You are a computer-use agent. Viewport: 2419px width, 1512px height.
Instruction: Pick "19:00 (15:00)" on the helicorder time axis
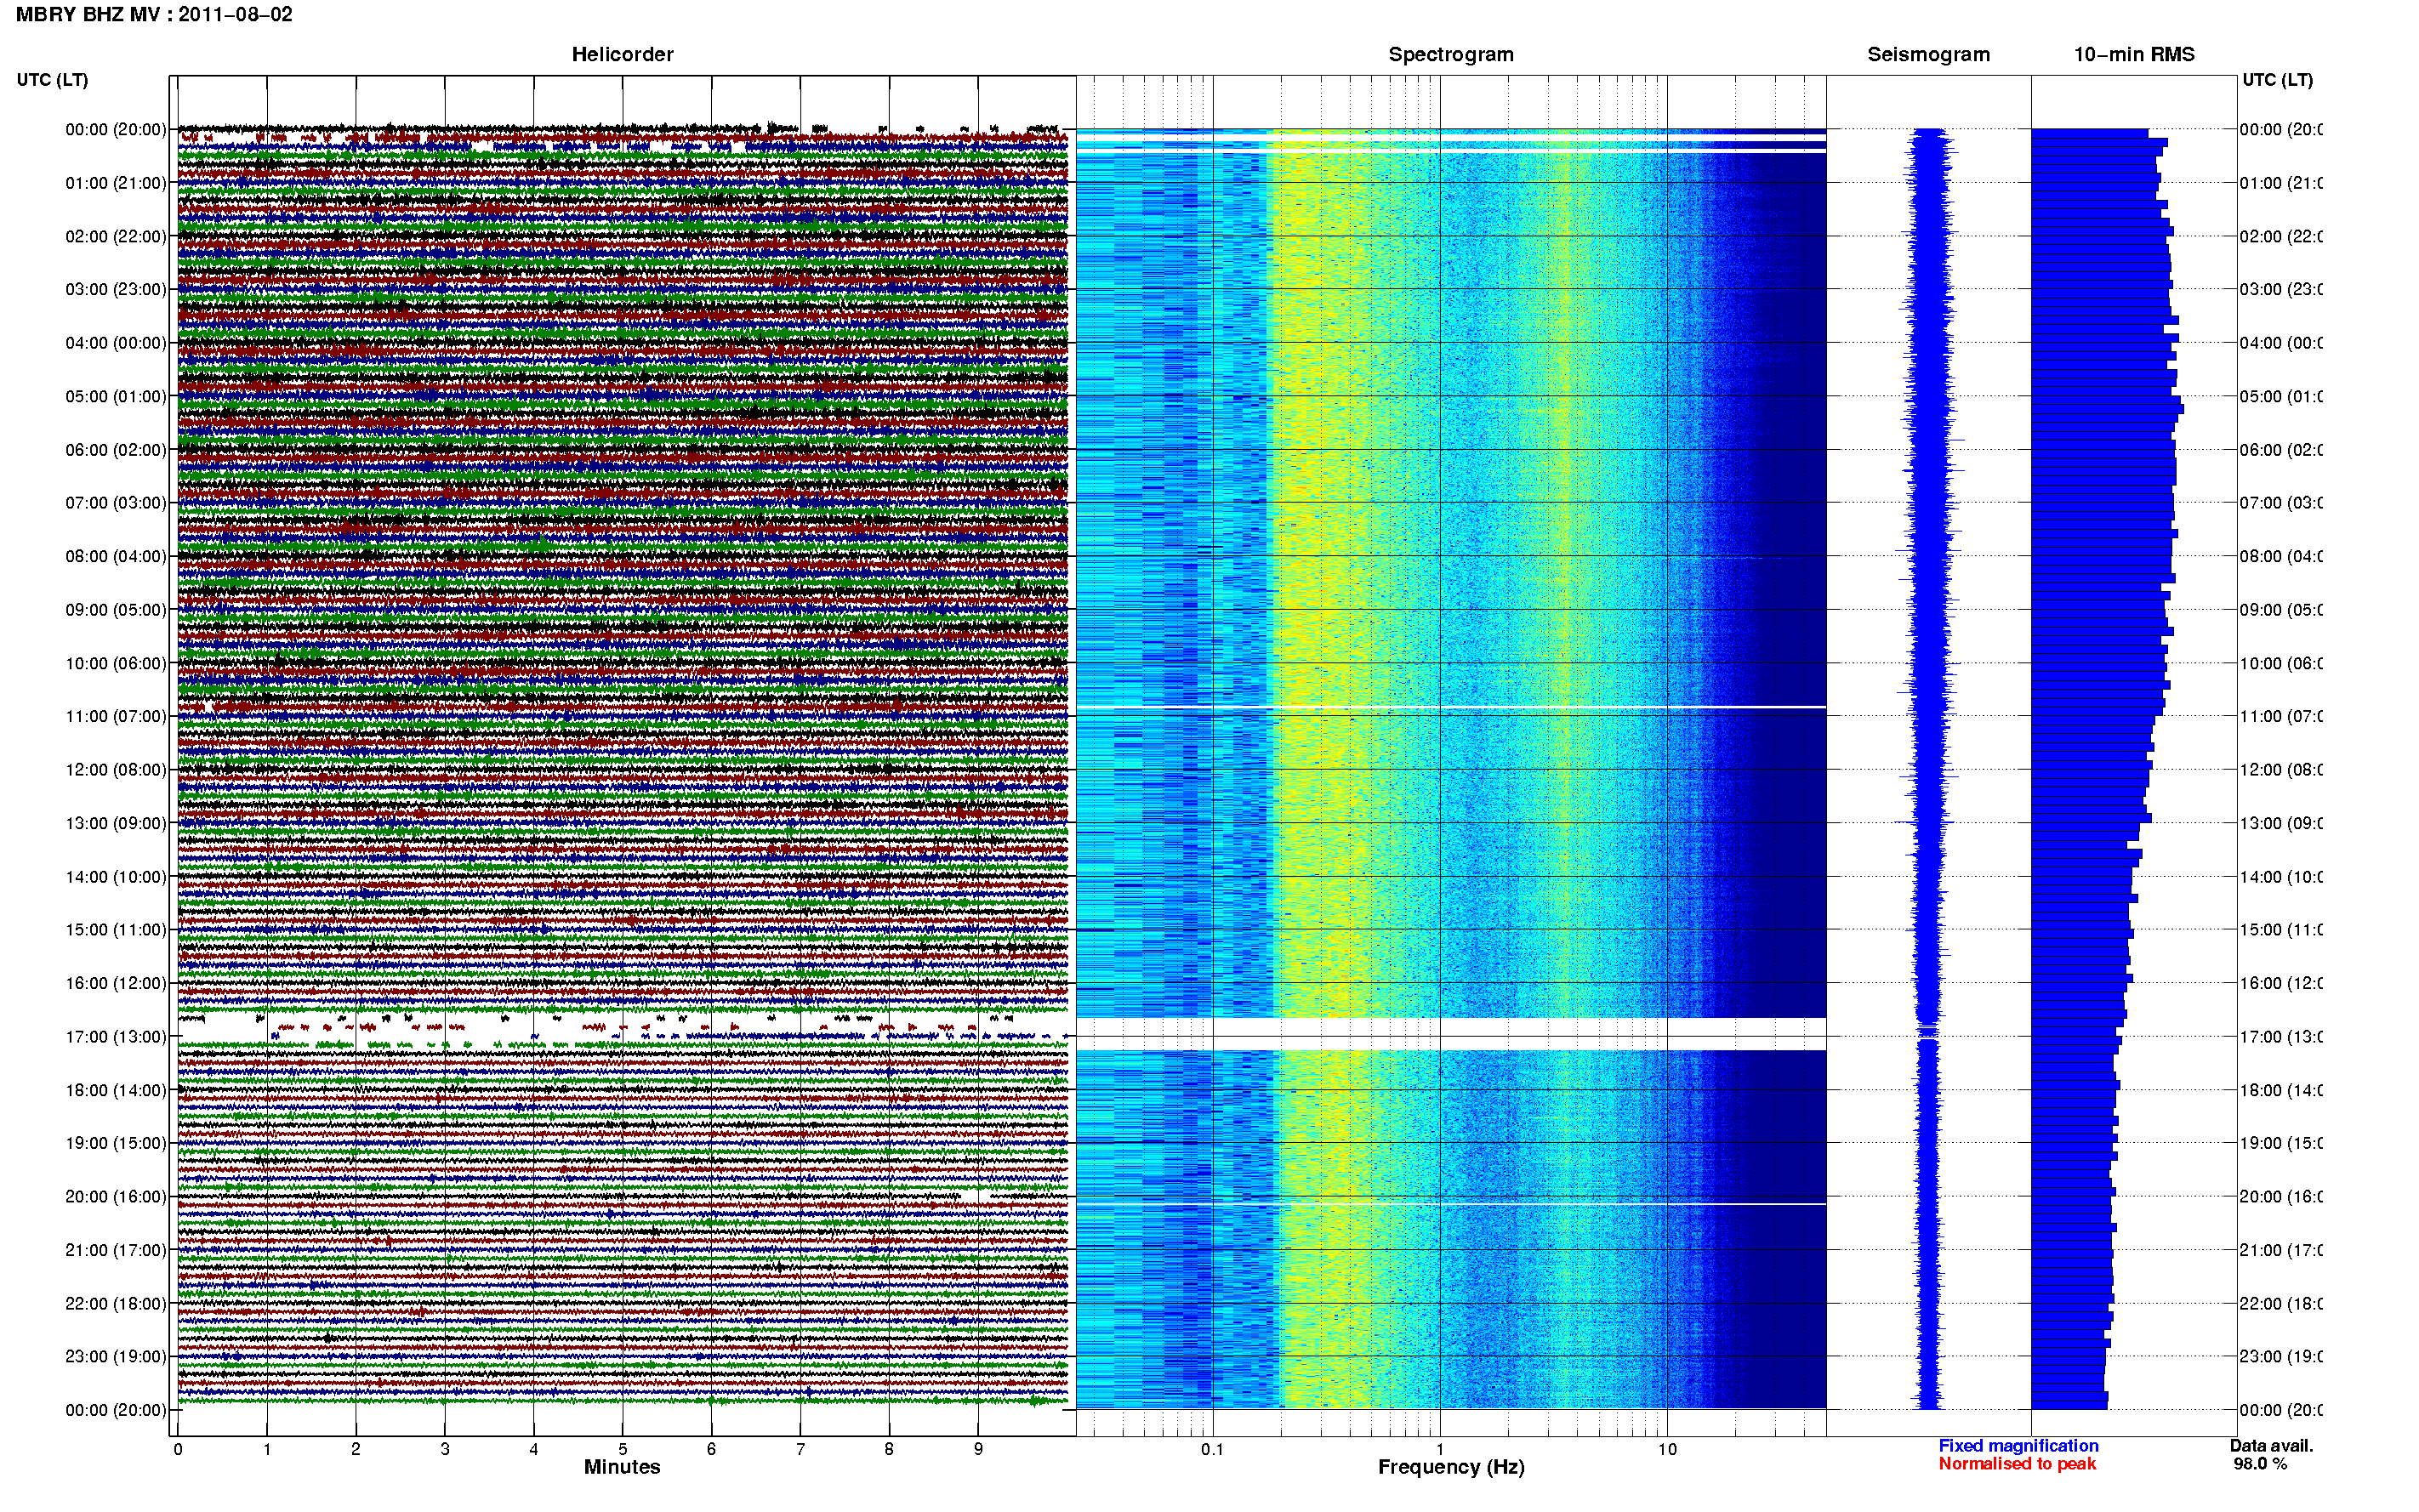pos(116,1144)
